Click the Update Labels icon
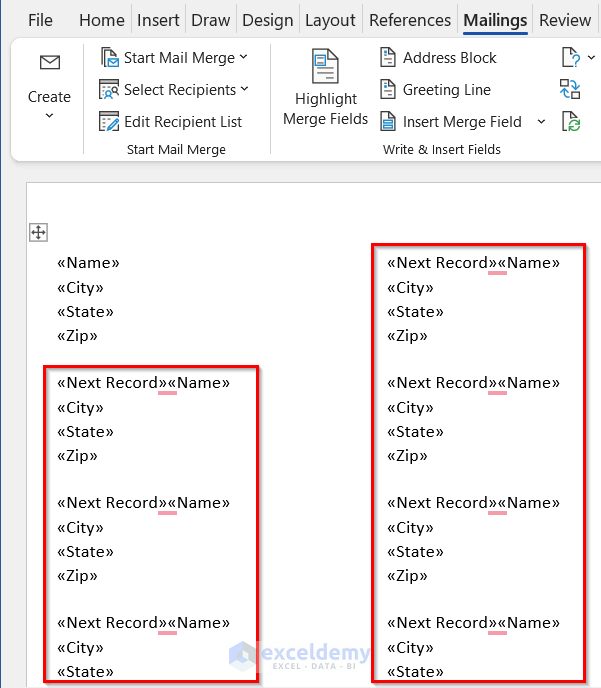Viewport: 601px width, 688px height. pyautogui.click(x=570, y=122)
